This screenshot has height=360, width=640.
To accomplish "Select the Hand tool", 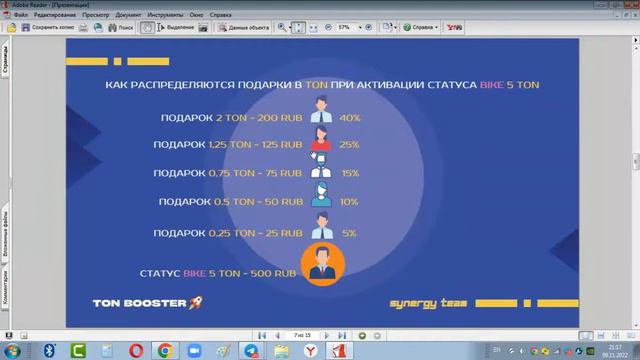I will pyautogui.click(x=147, y=27).
